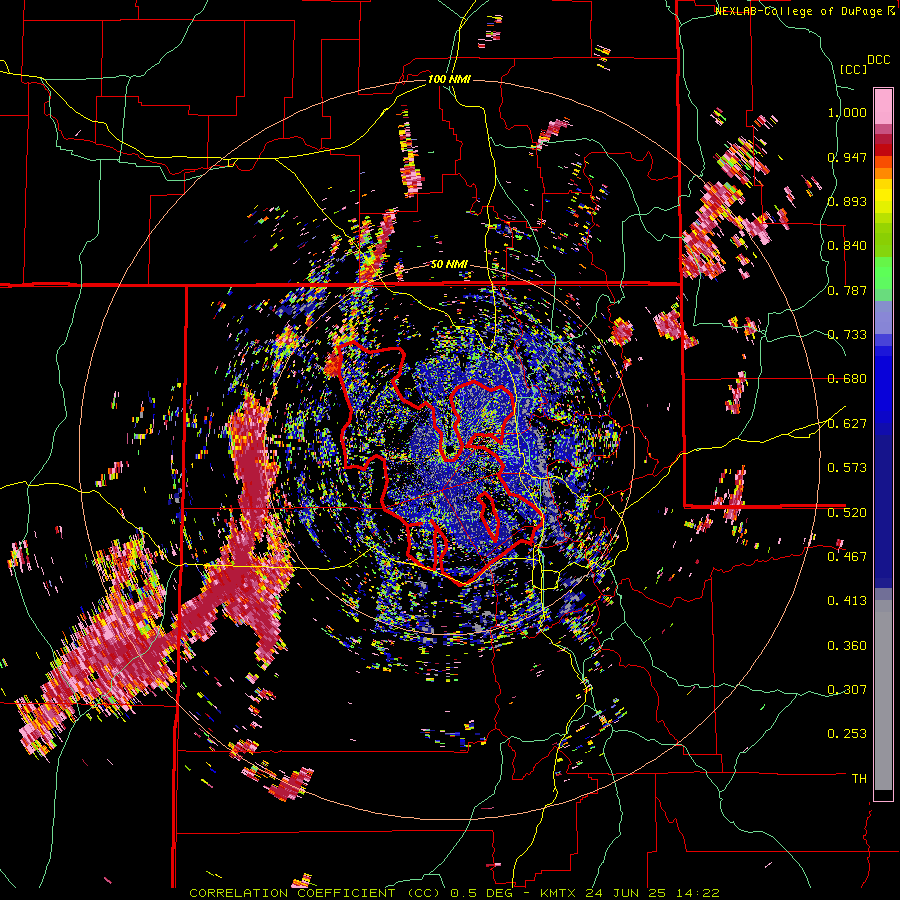Click the 1.000 value on the color scale
900x900 pixels.
pyautogui.click(x=847, y=112)
